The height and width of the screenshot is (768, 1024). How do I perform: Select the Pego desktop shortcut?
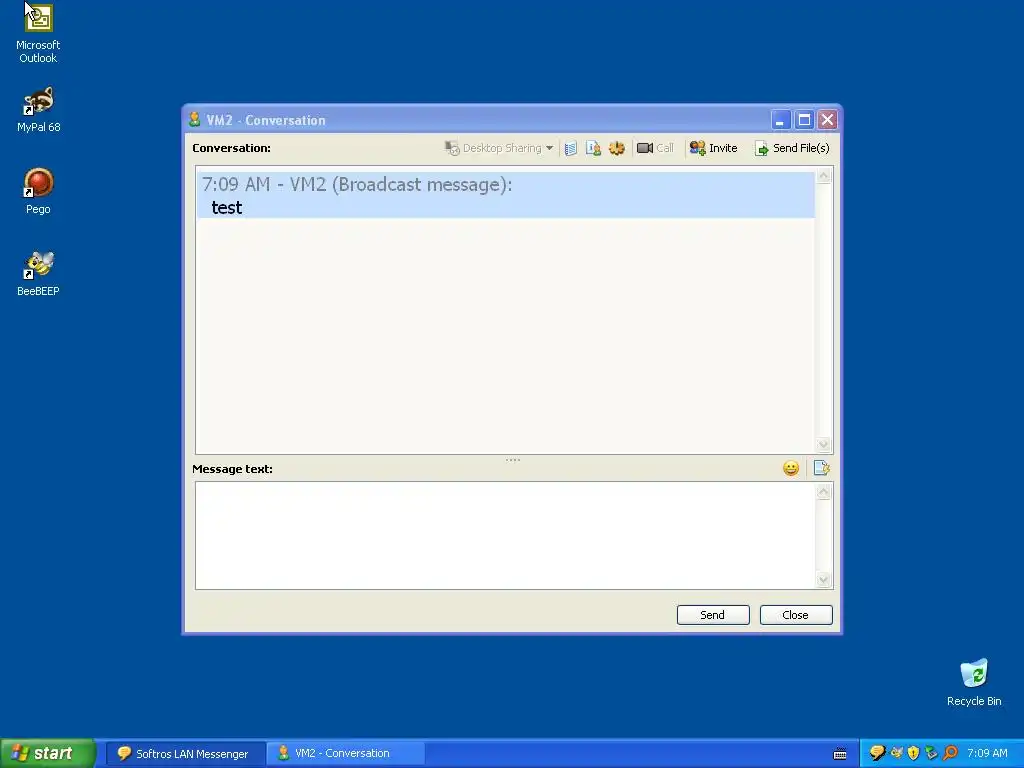pyautogui.click(x=38, y=191)
